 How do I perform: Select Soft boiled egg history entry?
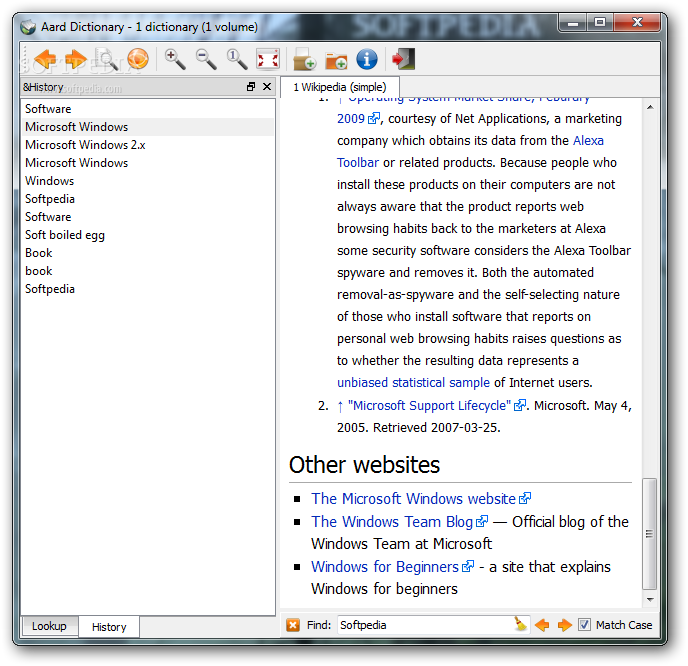click(x=147, y=235)
